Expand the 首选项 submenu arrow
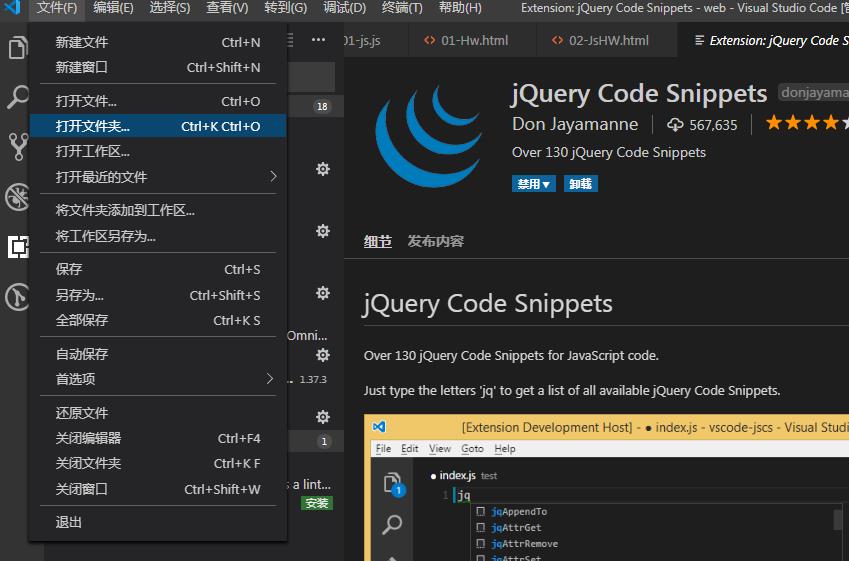 click(270, 379)
